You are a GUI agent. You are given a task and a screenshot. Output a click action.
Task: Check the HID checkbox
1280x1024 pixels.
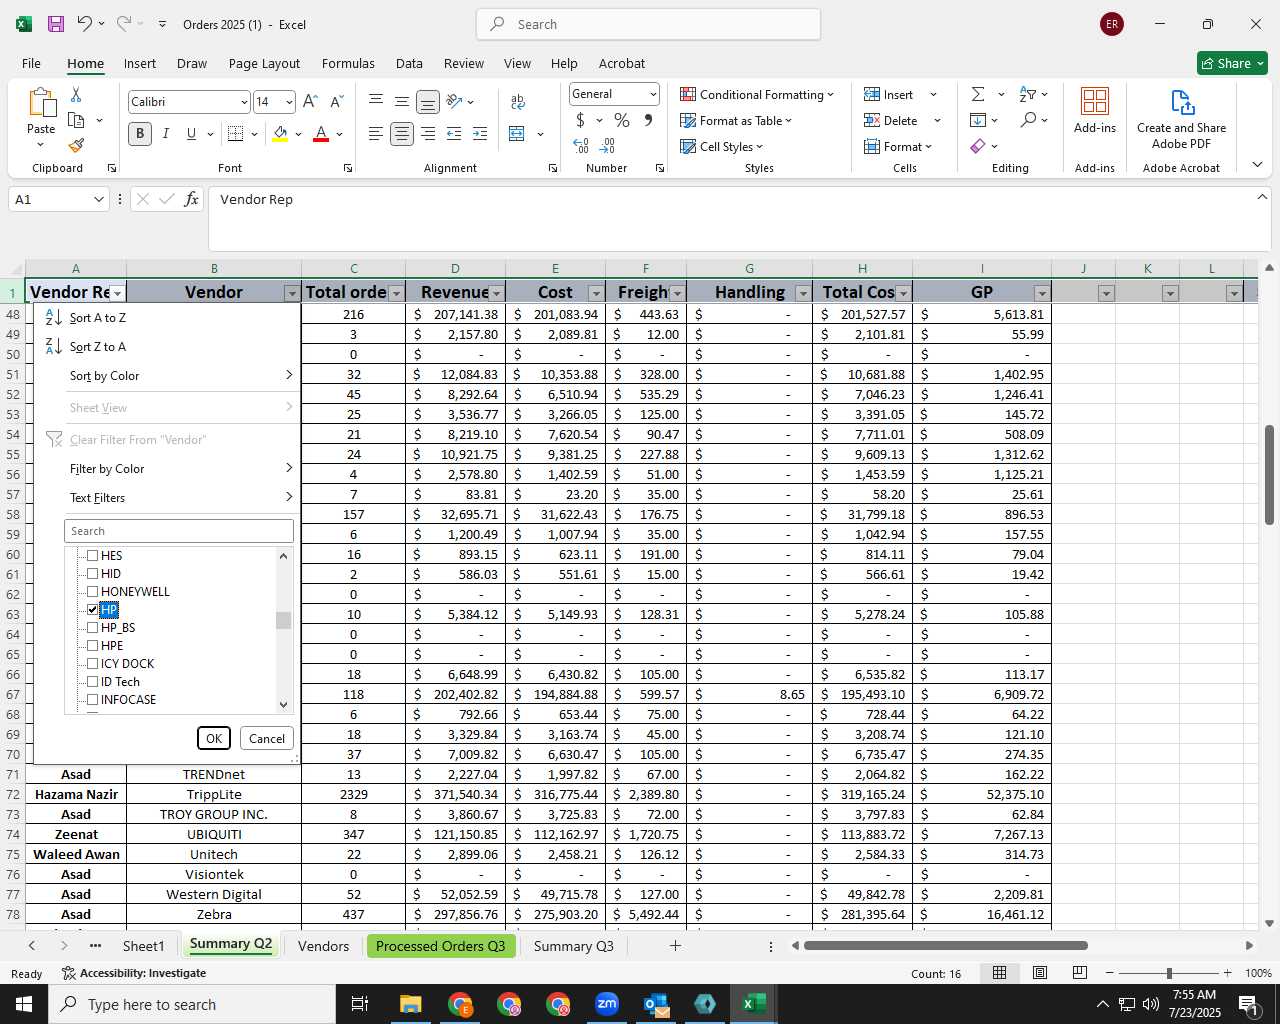point(93,573)
